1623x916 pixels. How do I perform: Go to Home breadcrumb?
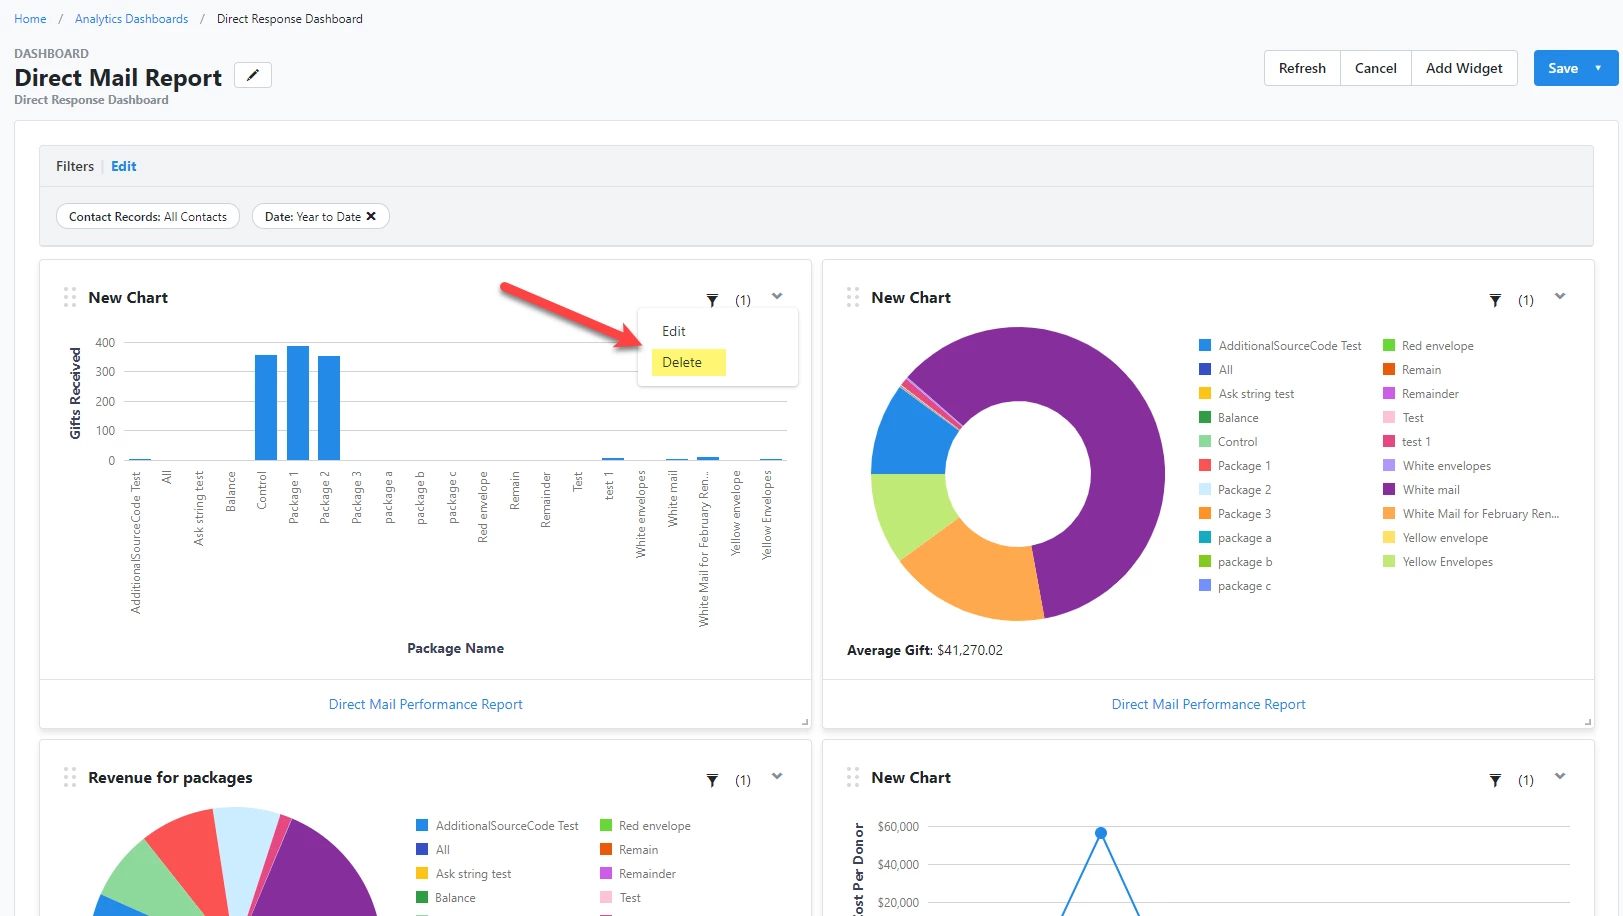[30, 19]
